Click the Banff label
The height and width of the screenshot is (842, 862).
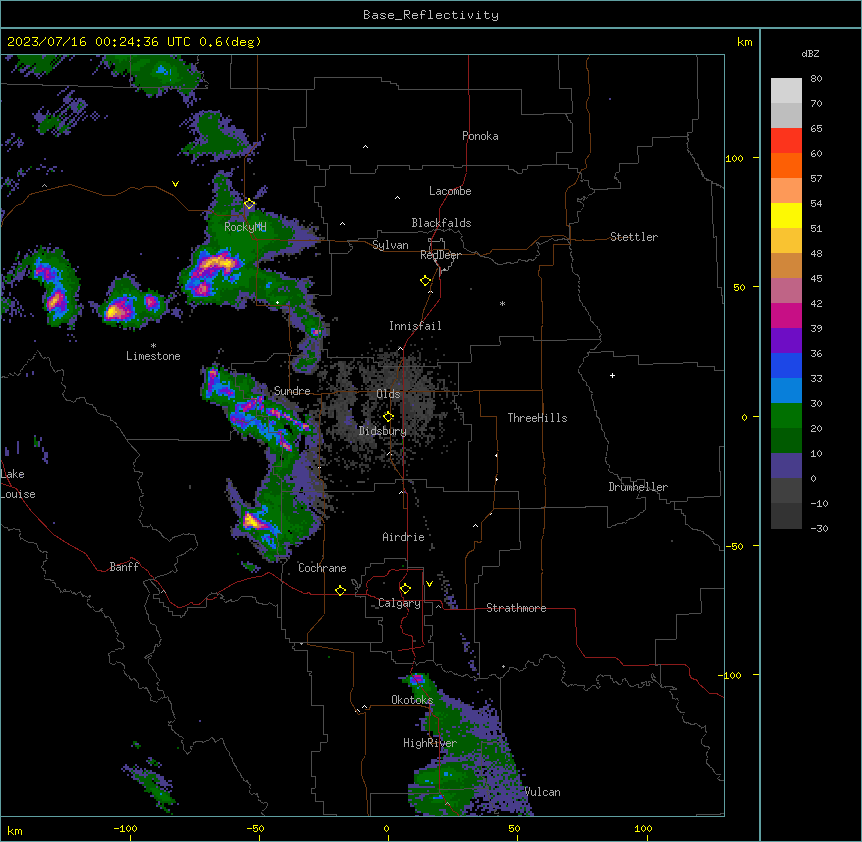pyautogui.click(x=124, y=567)
